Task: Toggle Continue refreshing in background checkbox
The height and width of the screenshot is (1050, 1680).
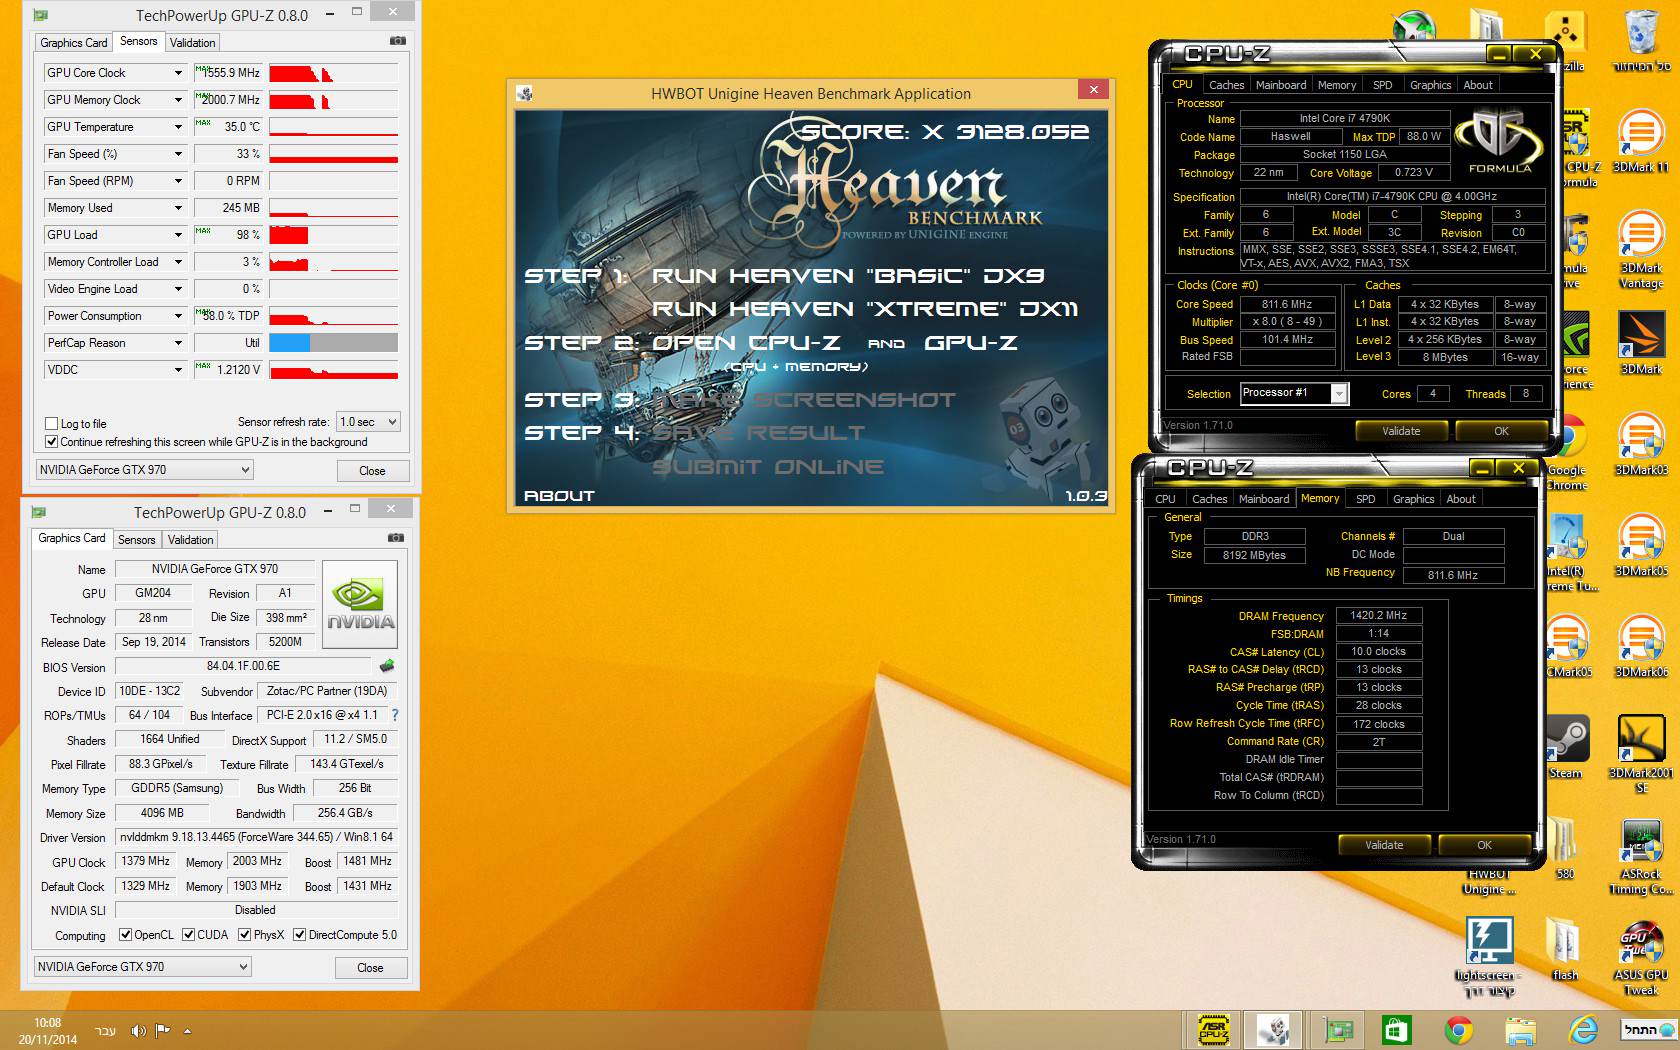Action: (x=51, y=441)
